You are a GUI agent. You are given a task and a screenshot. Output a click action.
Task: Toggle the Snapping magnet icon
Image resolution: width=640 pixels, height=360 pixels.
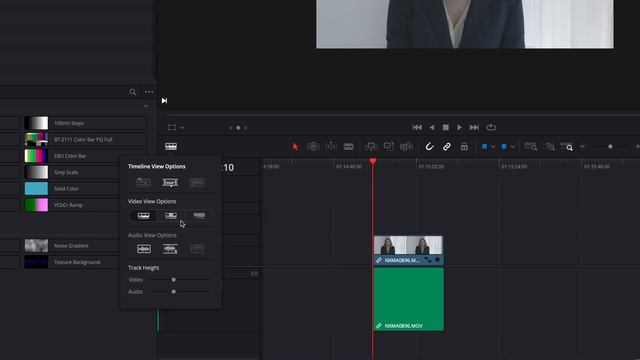[429, 147]
